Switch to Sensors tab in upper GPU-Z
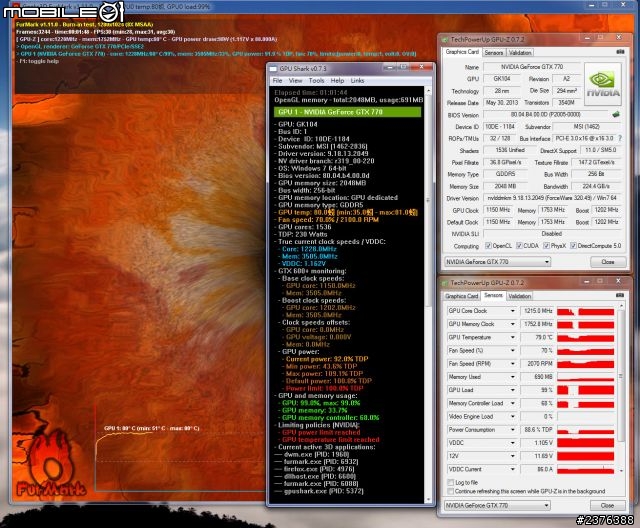The height and width of the screenshot is (528, 640). pos(494,53)
